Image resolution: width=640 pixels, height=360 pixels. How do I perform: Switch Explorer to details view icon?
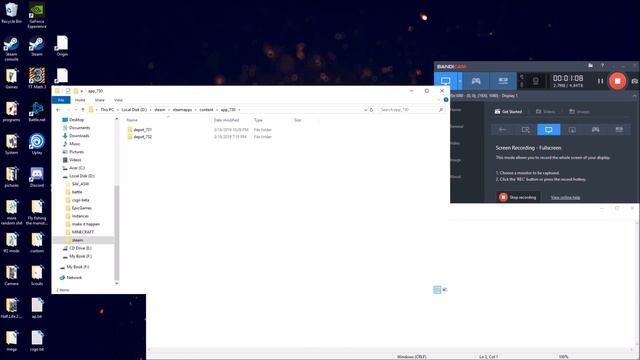[437, 290]
